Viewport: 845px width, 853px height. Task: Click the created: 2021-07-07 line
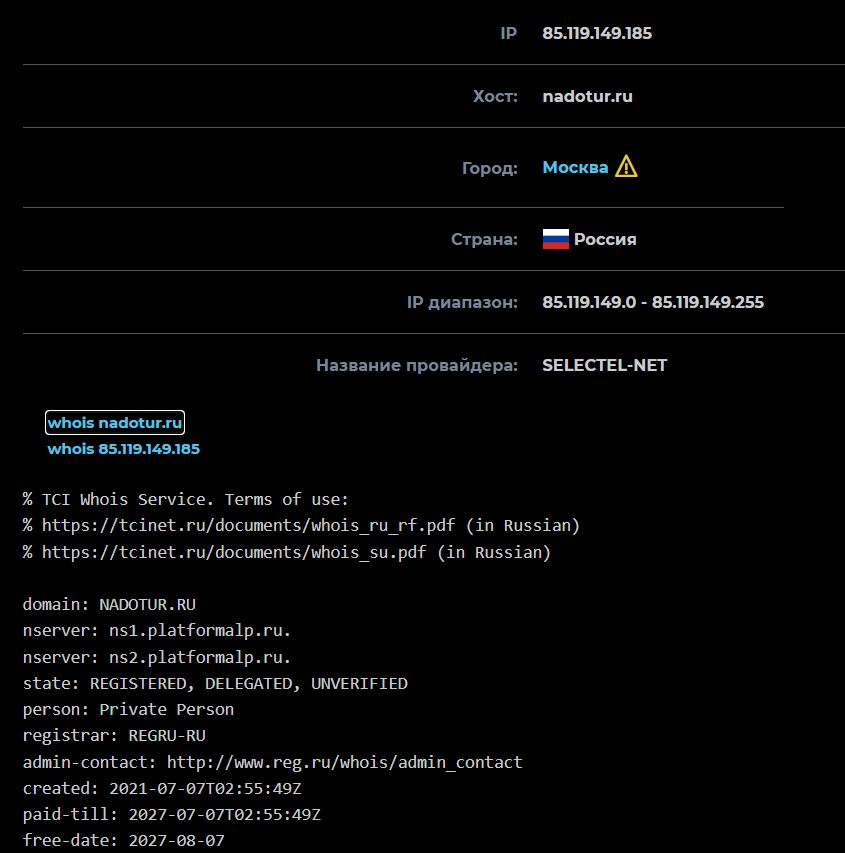(x=162, y=788)
